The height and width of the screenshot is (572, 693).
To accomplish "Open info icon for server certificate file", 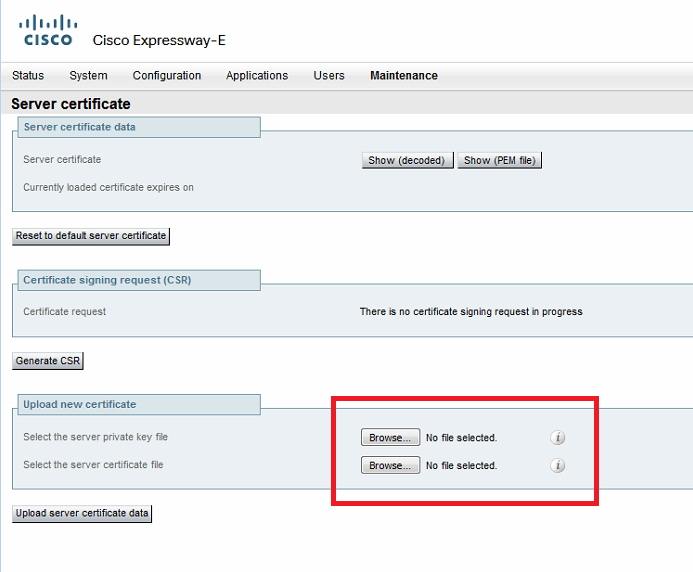I will (x=557, y=465).
